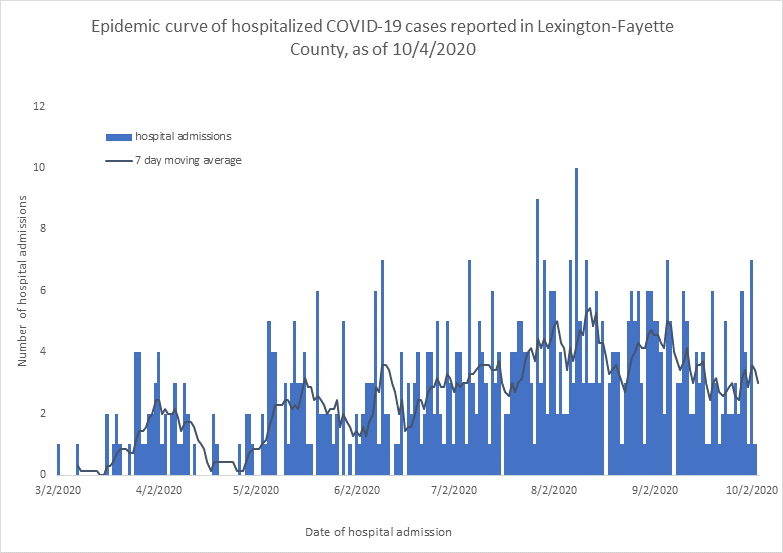The height and width of the screenshot is (553, 783).
Task: Select the 'hospital admissions' legend label
Action: click(x=185, y=136)
